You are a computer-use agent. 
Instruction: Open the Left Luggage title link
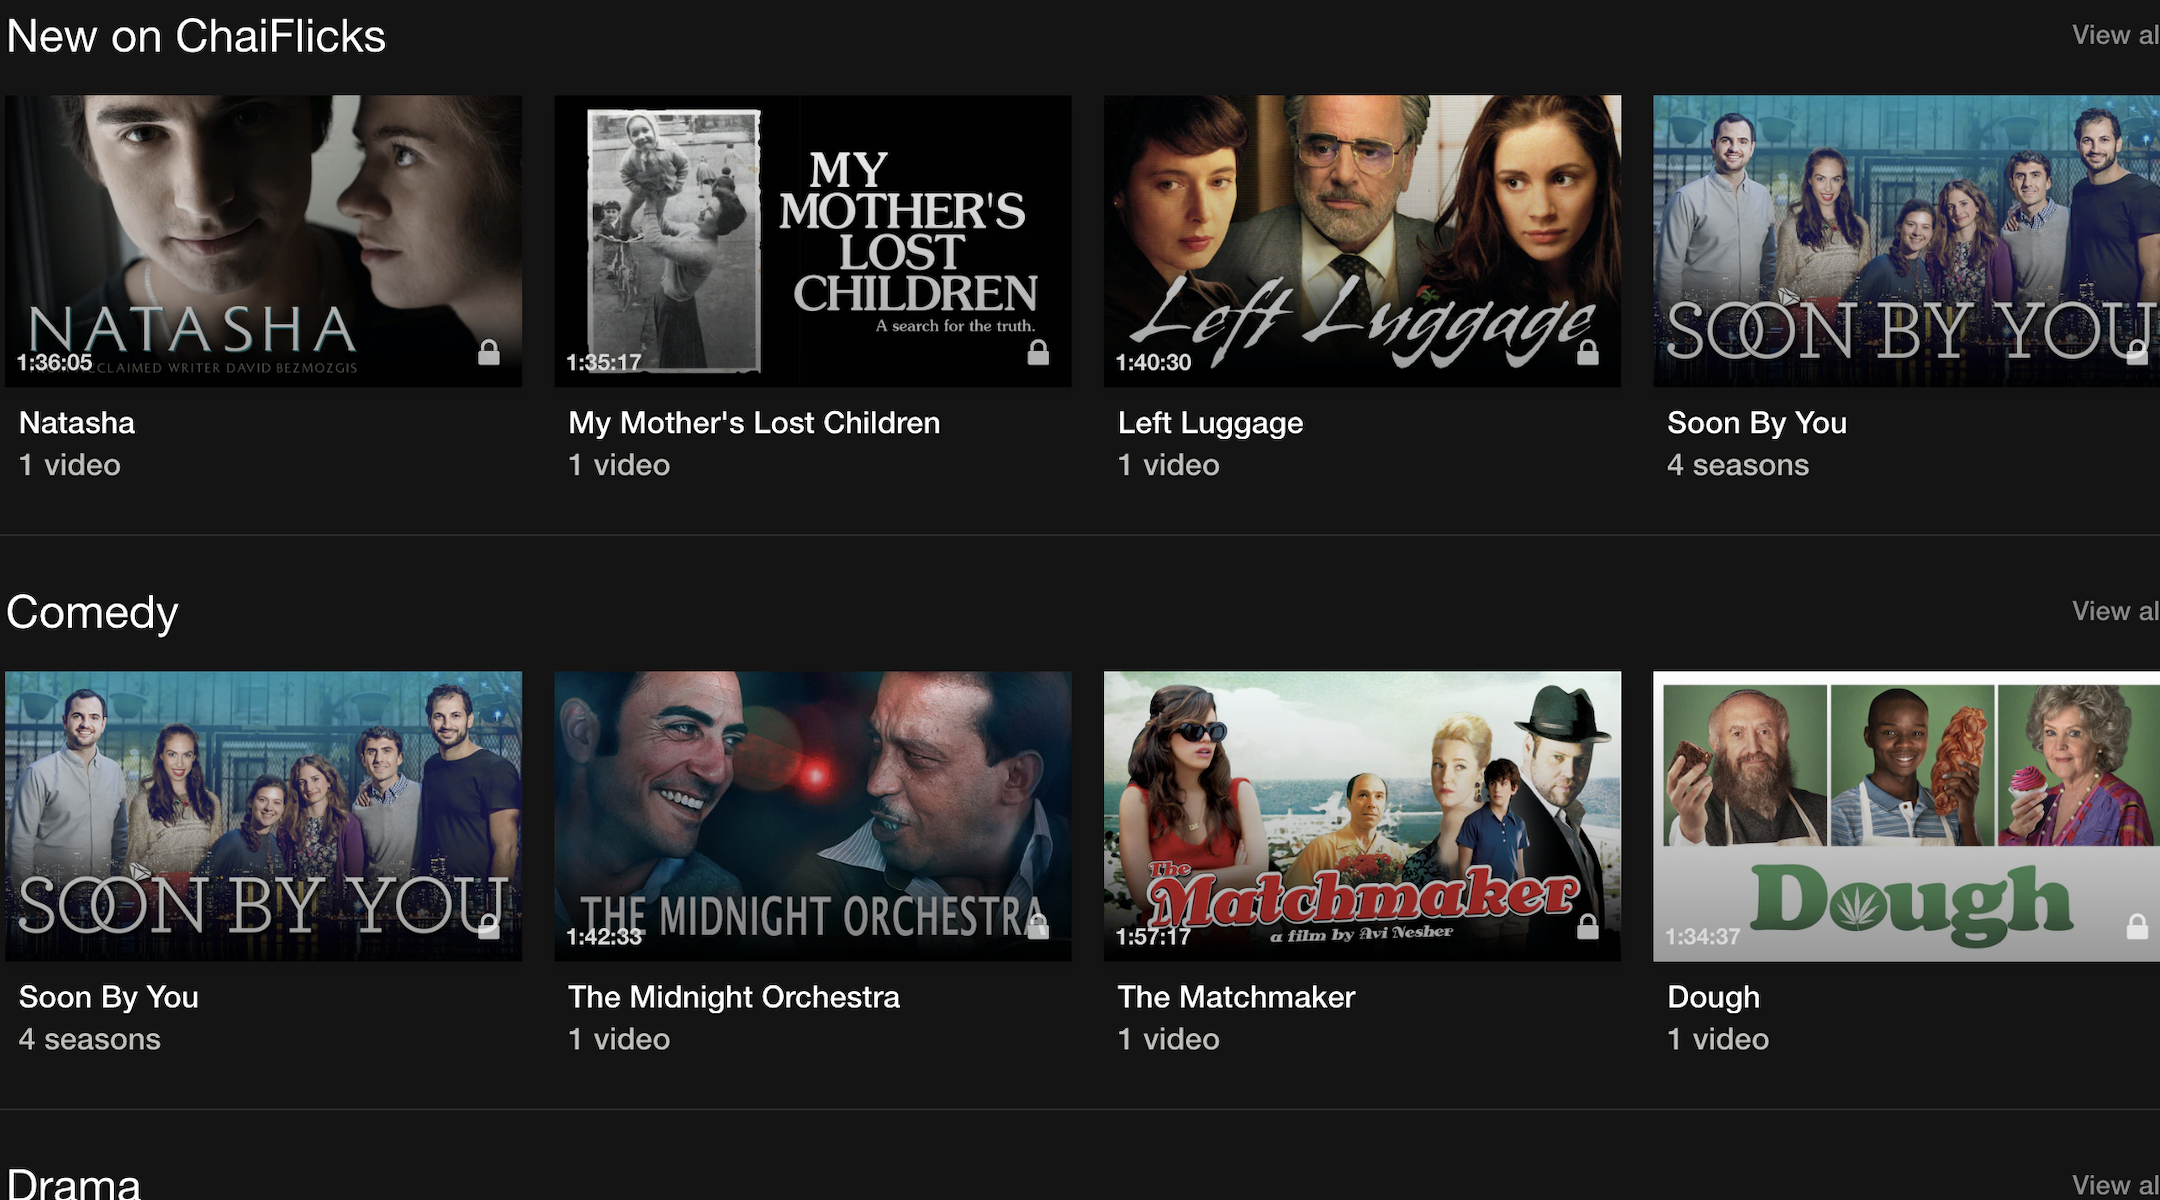(x=1210, y=423)
